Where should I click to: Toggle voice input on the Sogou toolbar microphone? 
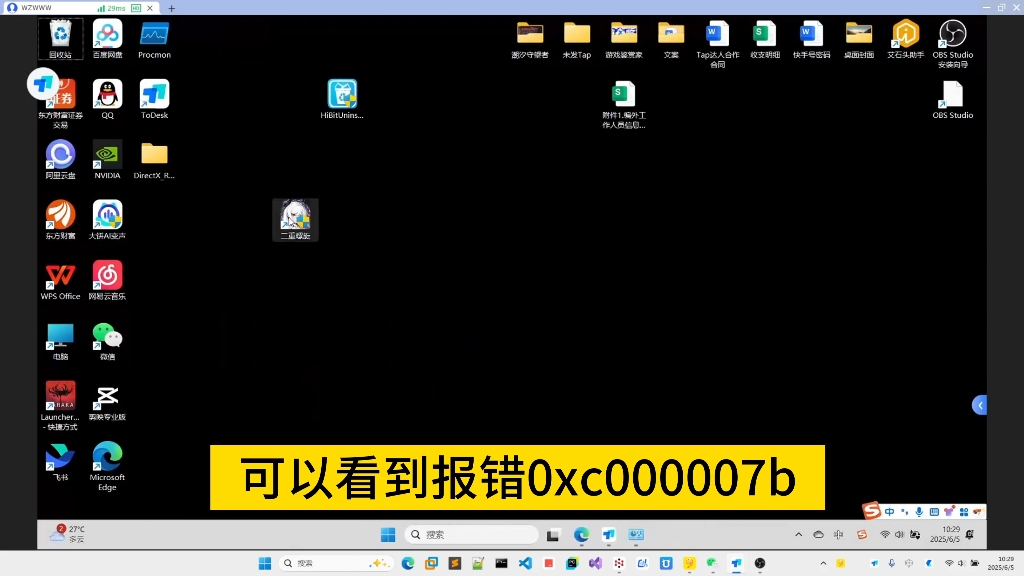point(919,511)
